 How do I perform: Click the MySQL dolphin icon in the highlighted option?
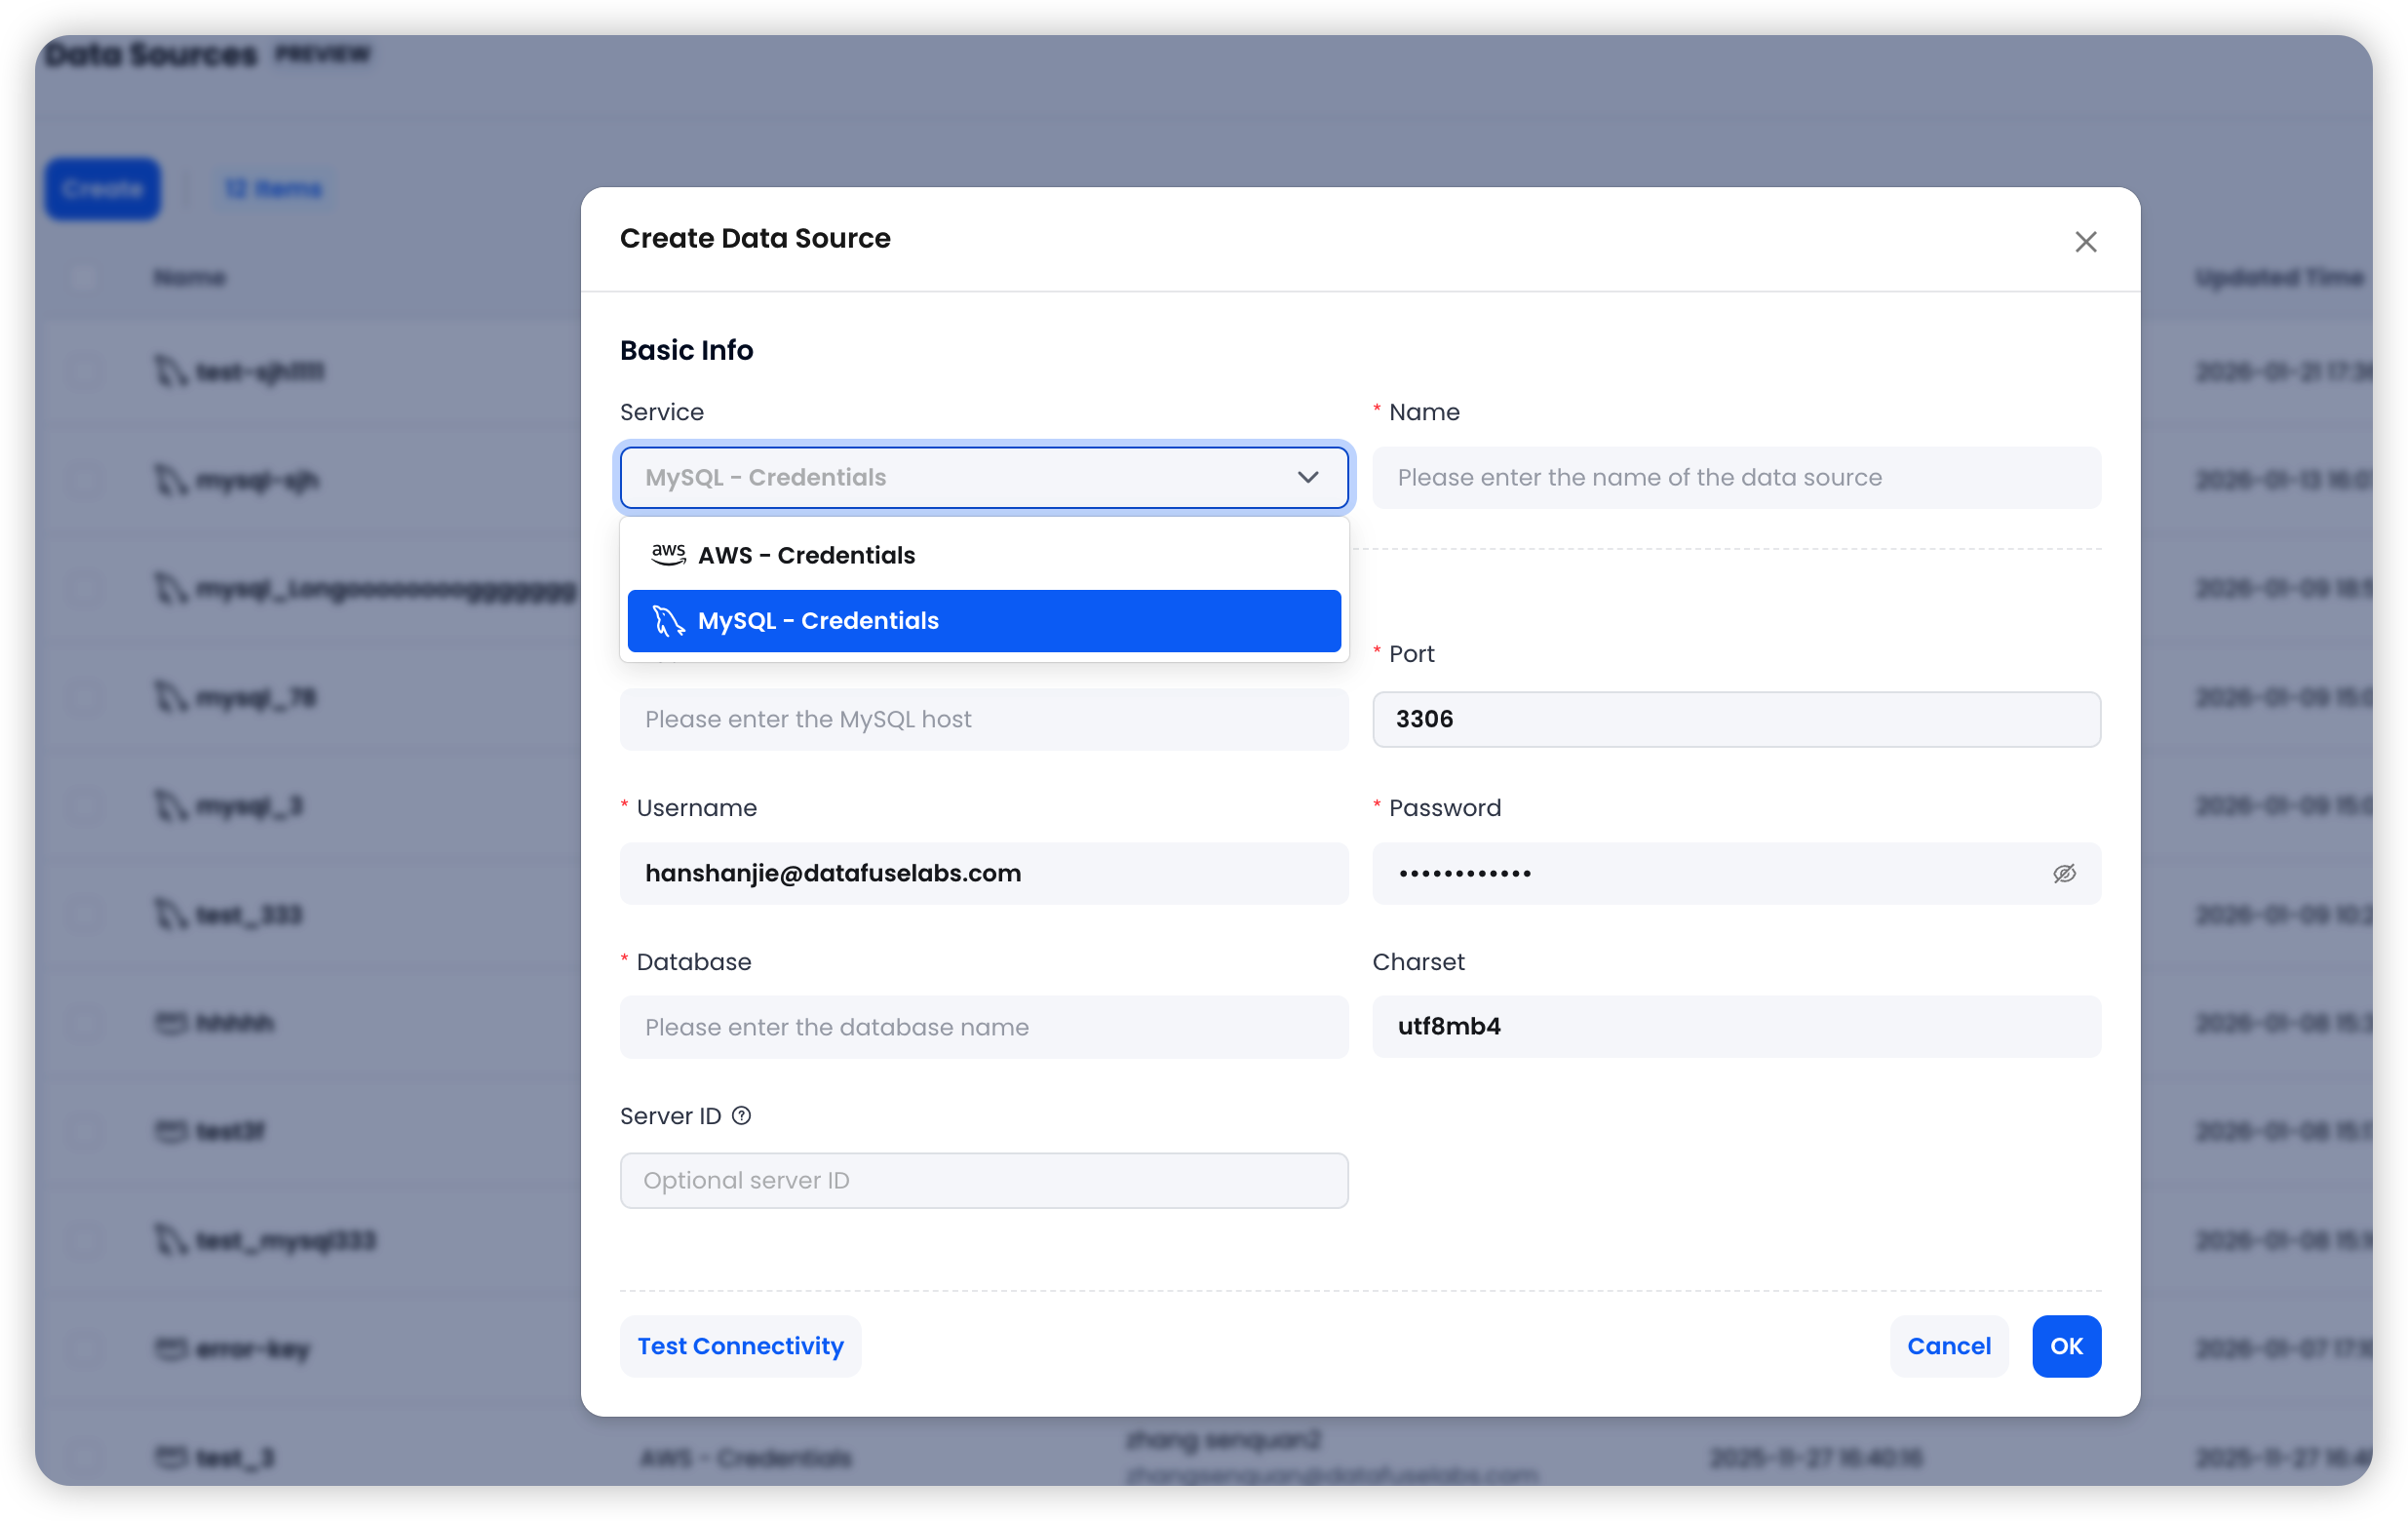668,620
